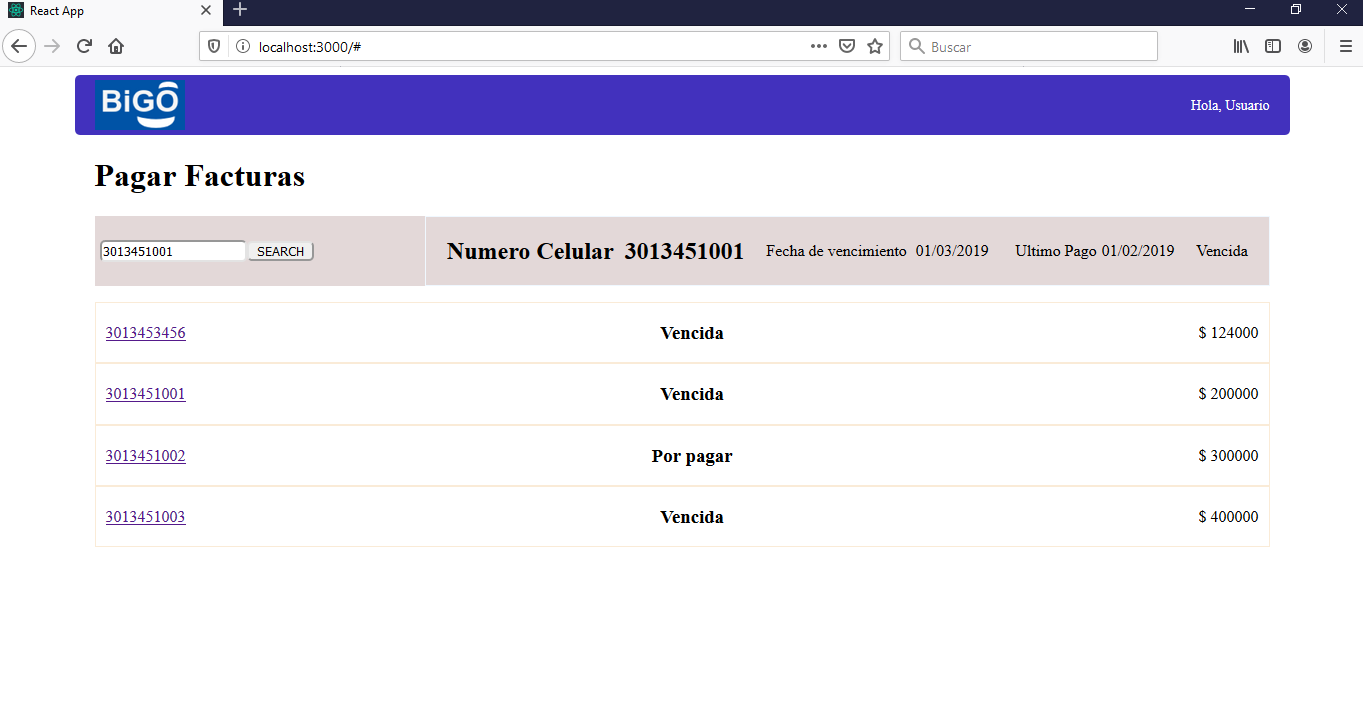Screen dimensions: 1363x717
Task: Open the Library bookmarks and history icon
Action: pos(1241,46)
